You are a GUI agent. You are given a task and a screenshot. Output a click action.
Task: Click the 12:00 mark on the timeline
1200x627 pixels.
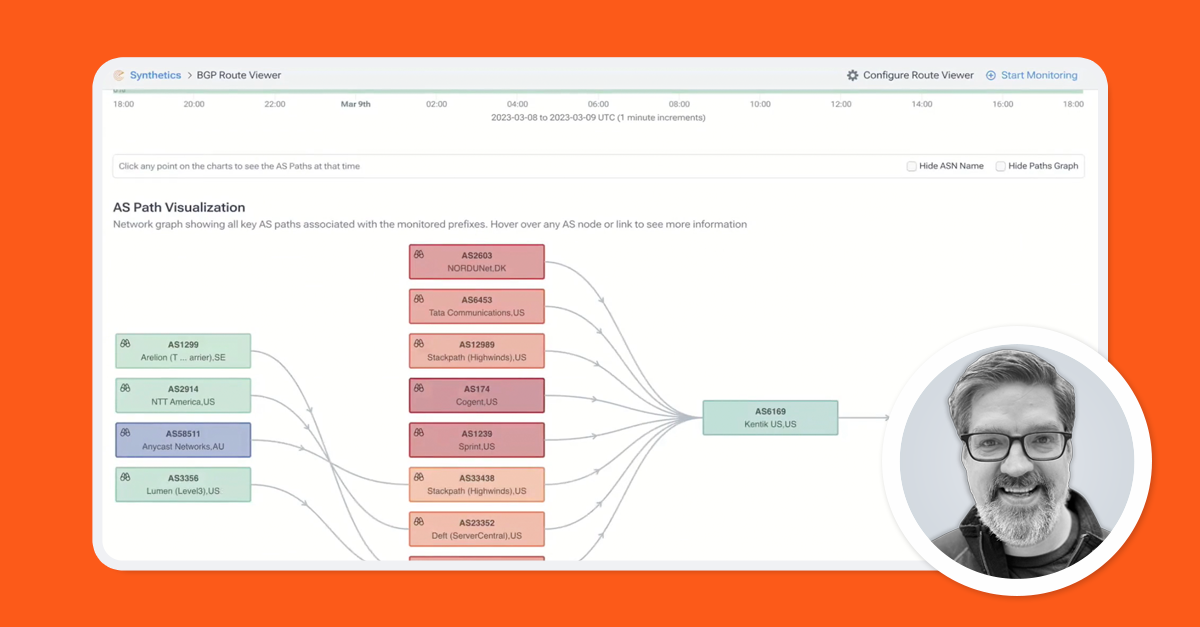[841, 104]
